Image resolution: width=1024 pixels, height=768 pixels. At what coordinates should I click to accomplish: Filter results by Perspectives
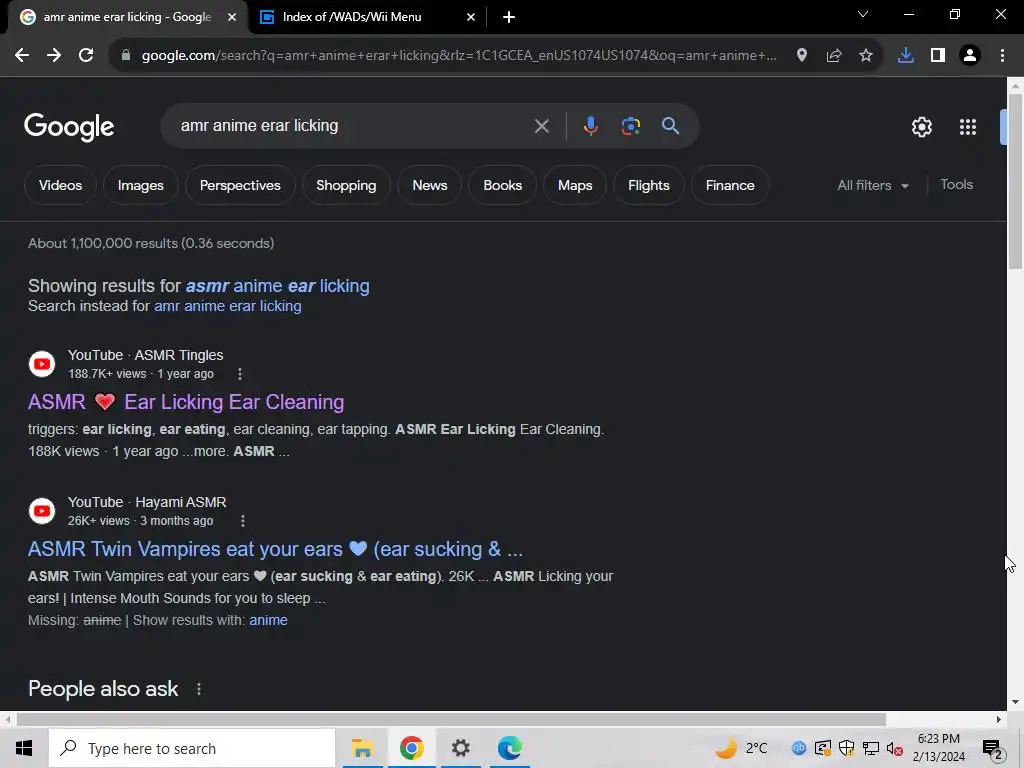pos(240,185)
